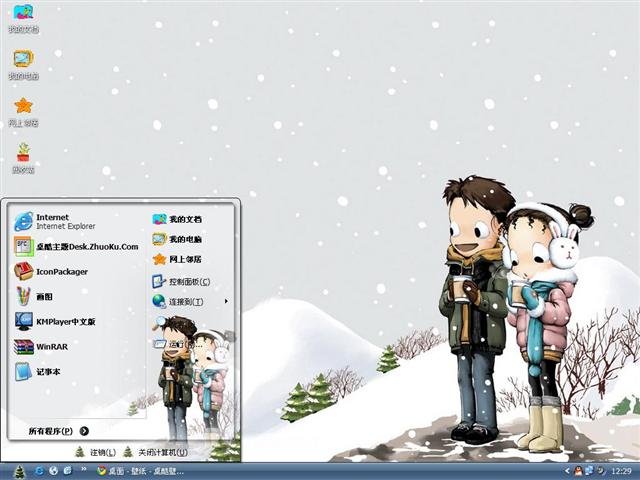The image size is (640, 480).
Task: Click the Christmas tree Start button
Action: pos(20,472)
